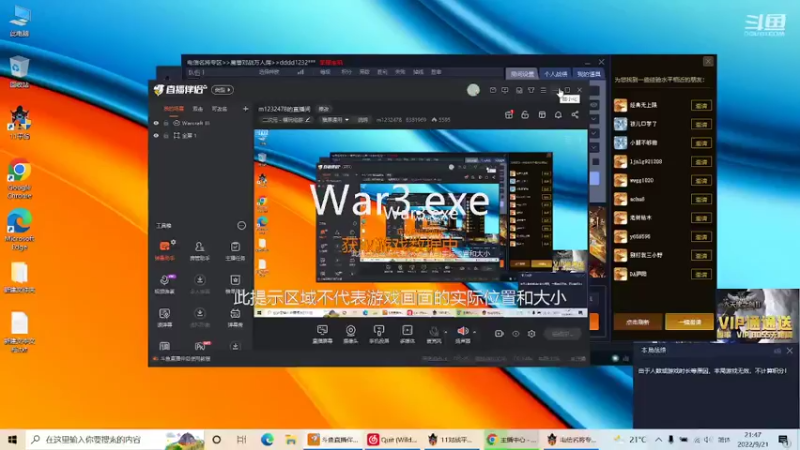Viewport: 800px width, 450px height.
Task: Open the screen capture source in bottom toolbar
Action: (322, 334)
